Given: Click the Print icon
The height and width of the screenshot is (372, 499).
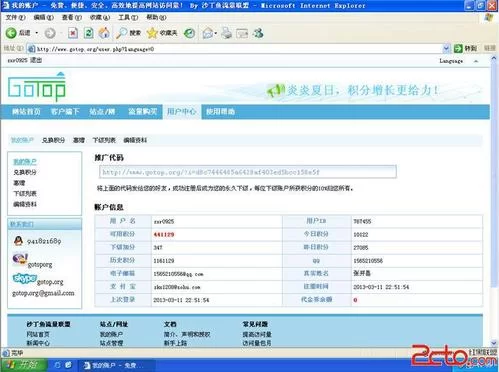Looking at the screenshot, I should coord(227,33).
